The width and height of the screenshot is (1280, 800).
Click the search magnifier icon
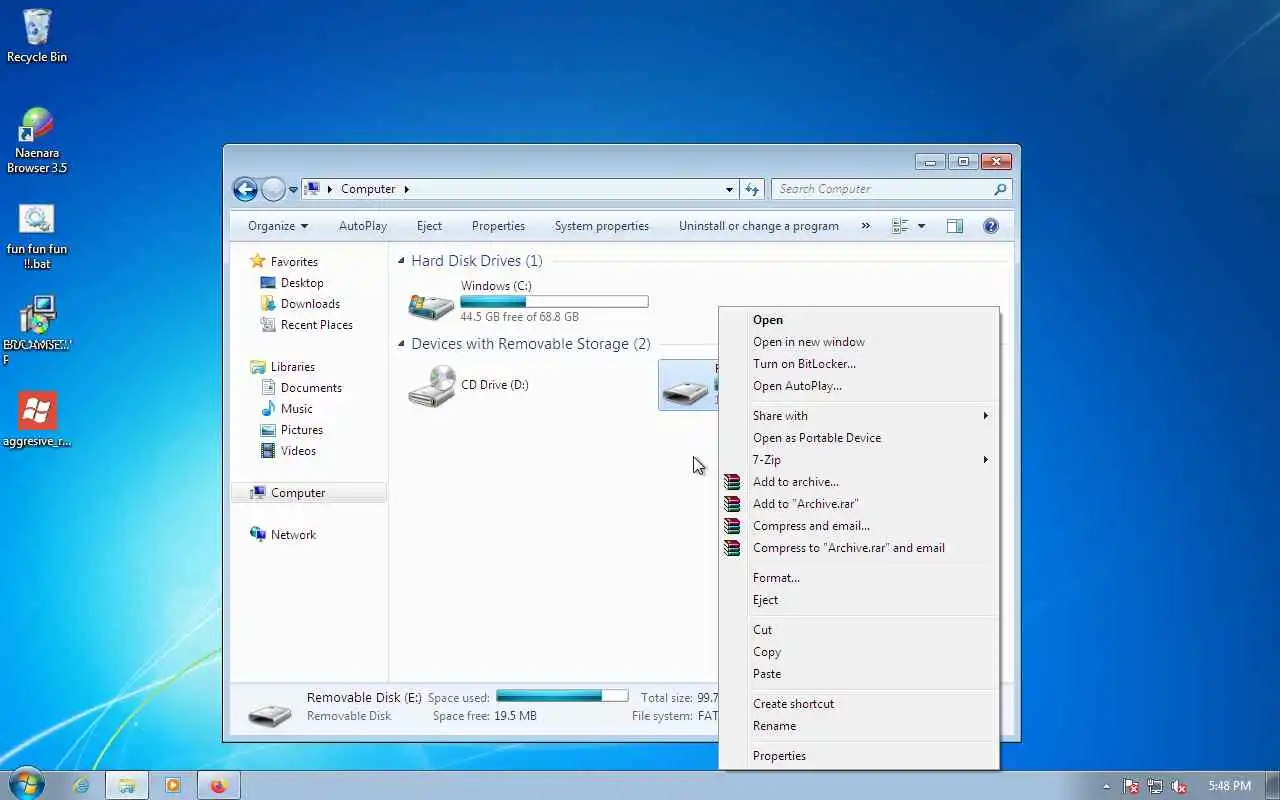1000,189
